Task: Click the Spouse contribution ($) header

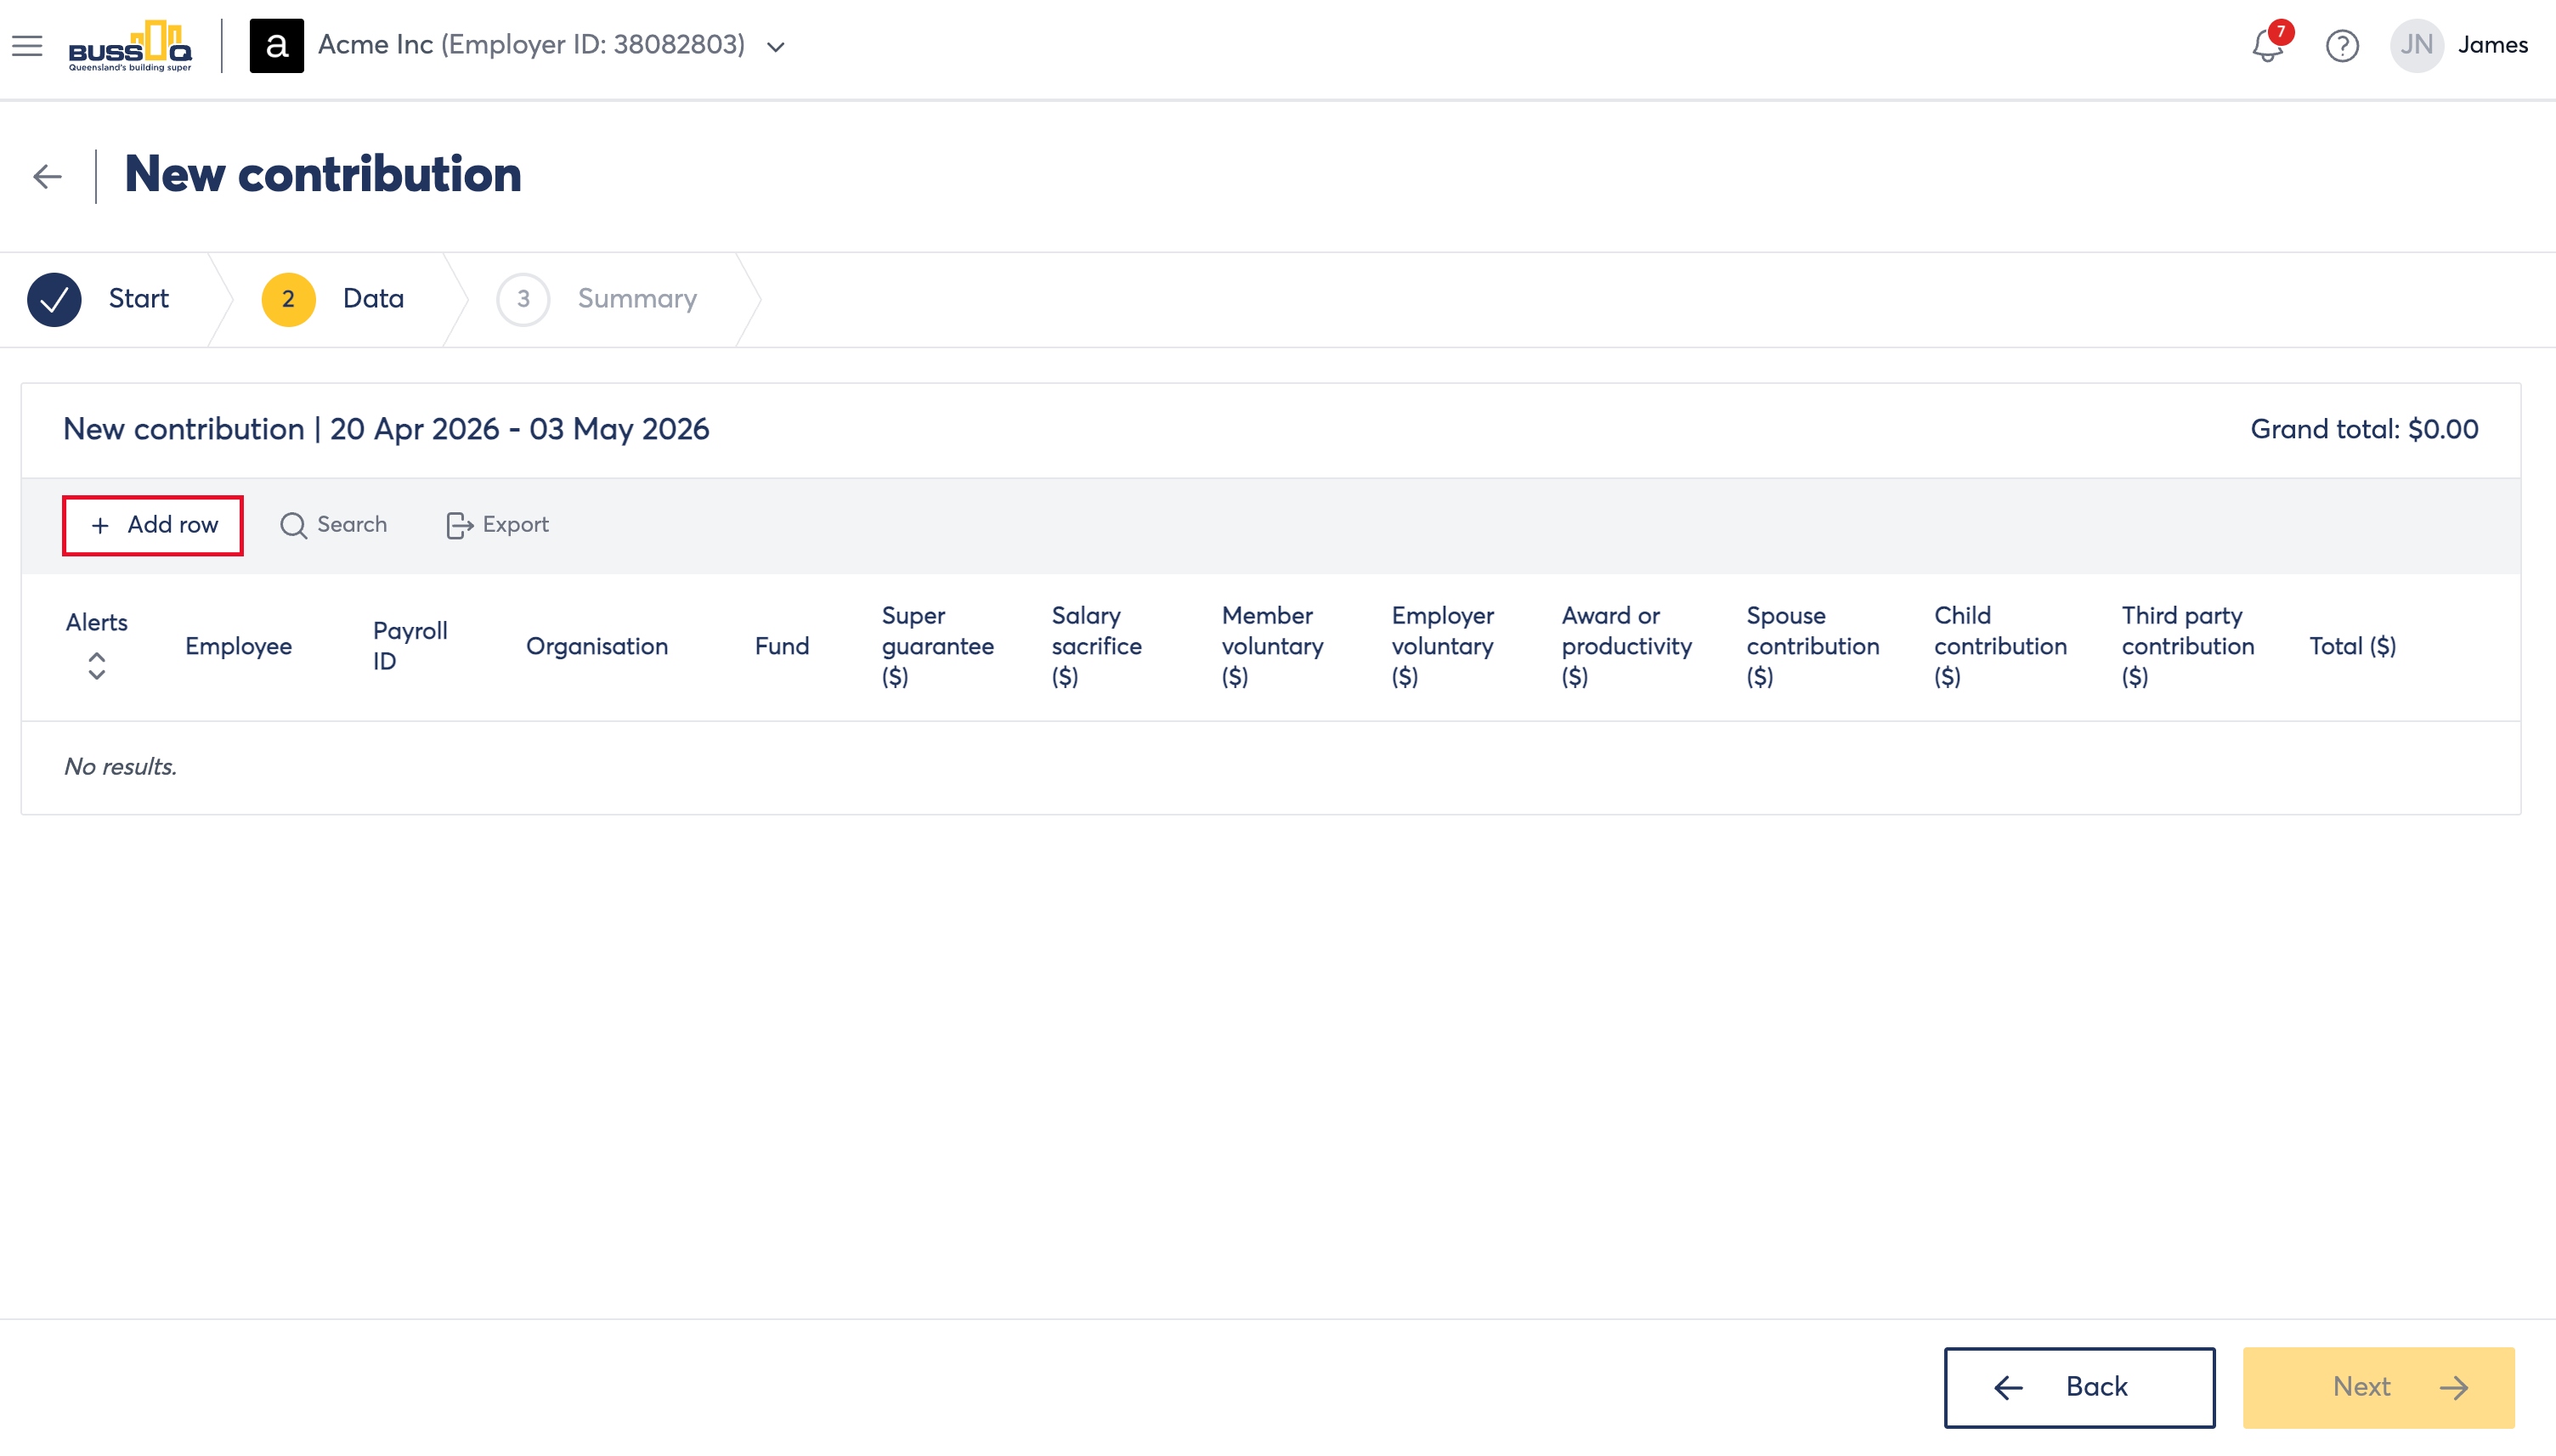Action: tap(1813, 646)
